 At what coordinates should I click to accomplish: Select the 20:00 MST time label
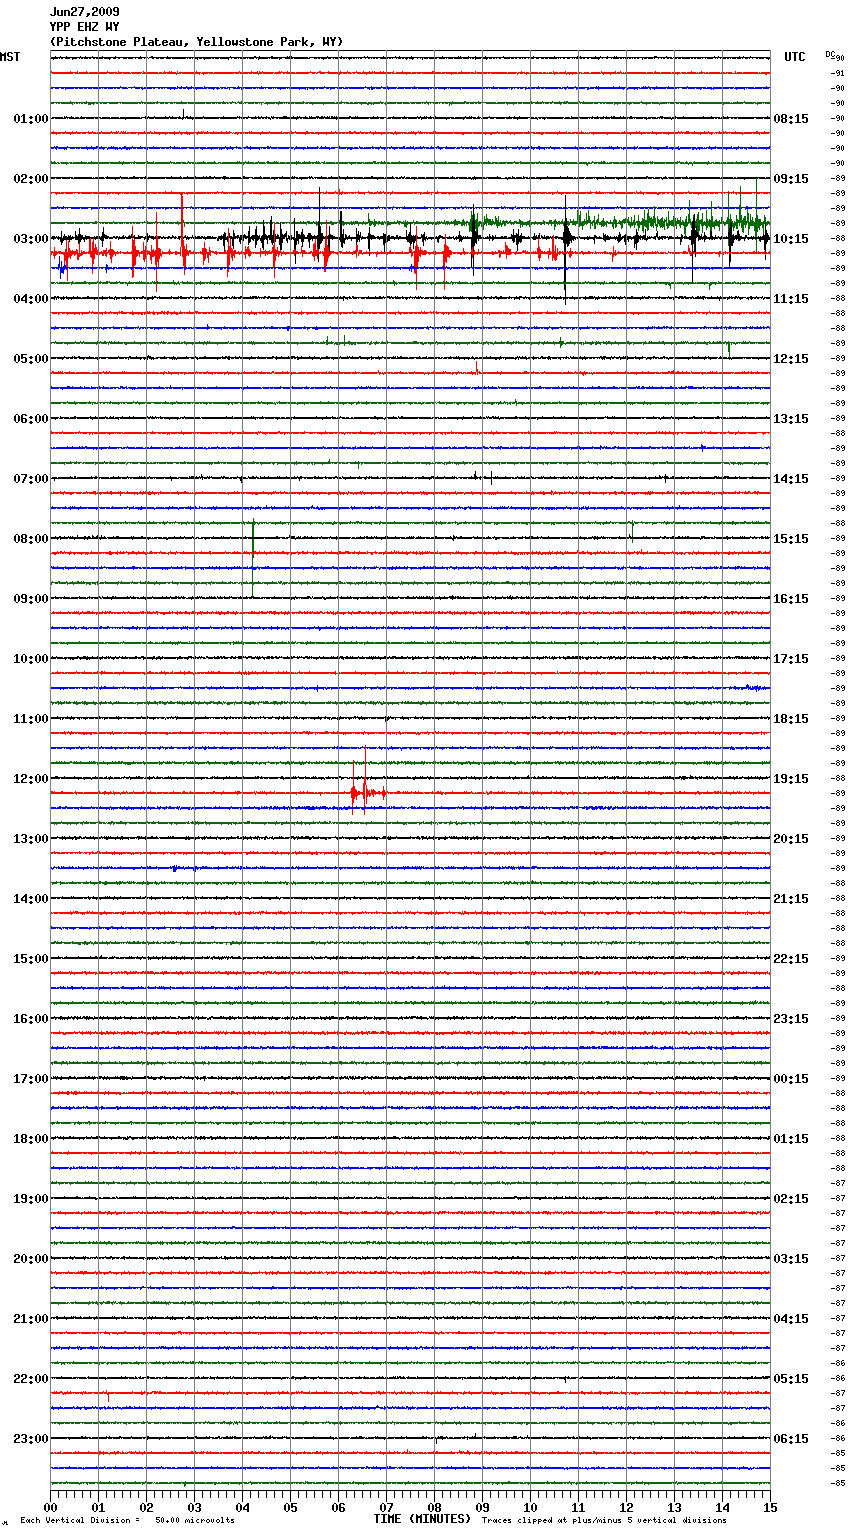[31, 1259]
